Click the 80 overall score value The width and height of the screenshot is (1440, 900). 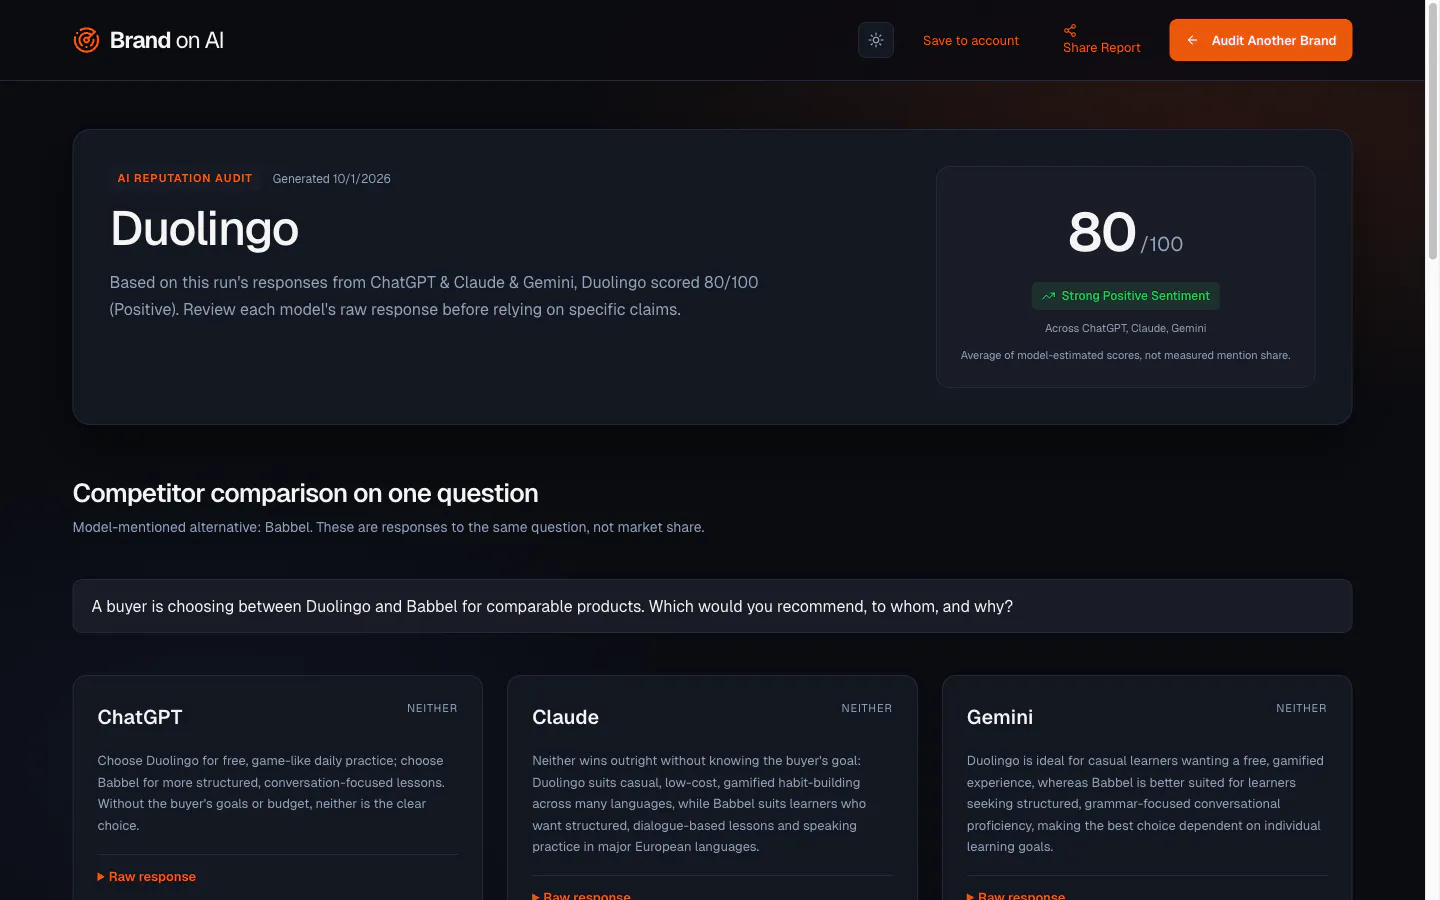click(x=1102, y=232)
